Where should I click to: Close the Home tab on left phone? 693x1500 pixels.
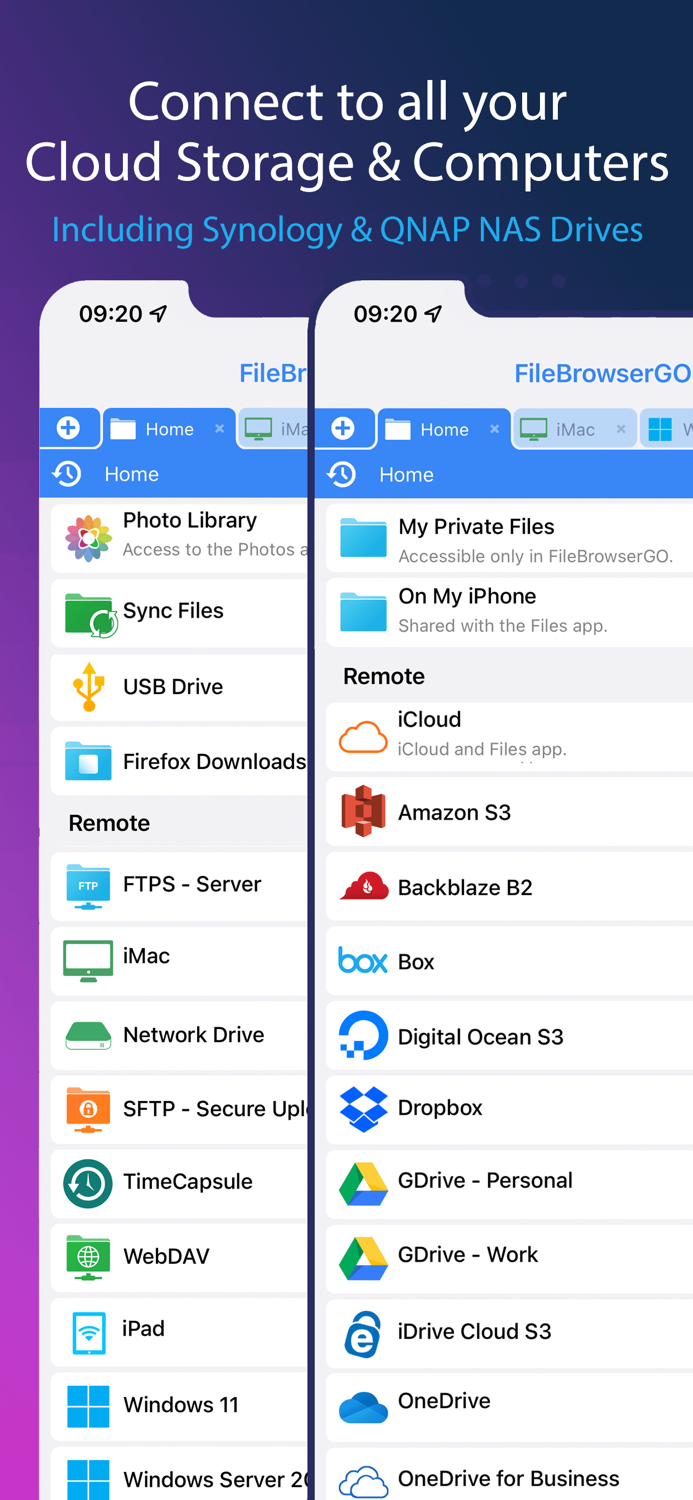click(219, 429)
